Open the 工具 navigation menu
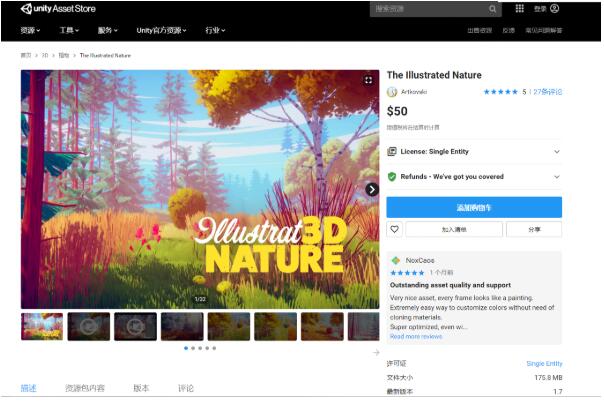 69,30
